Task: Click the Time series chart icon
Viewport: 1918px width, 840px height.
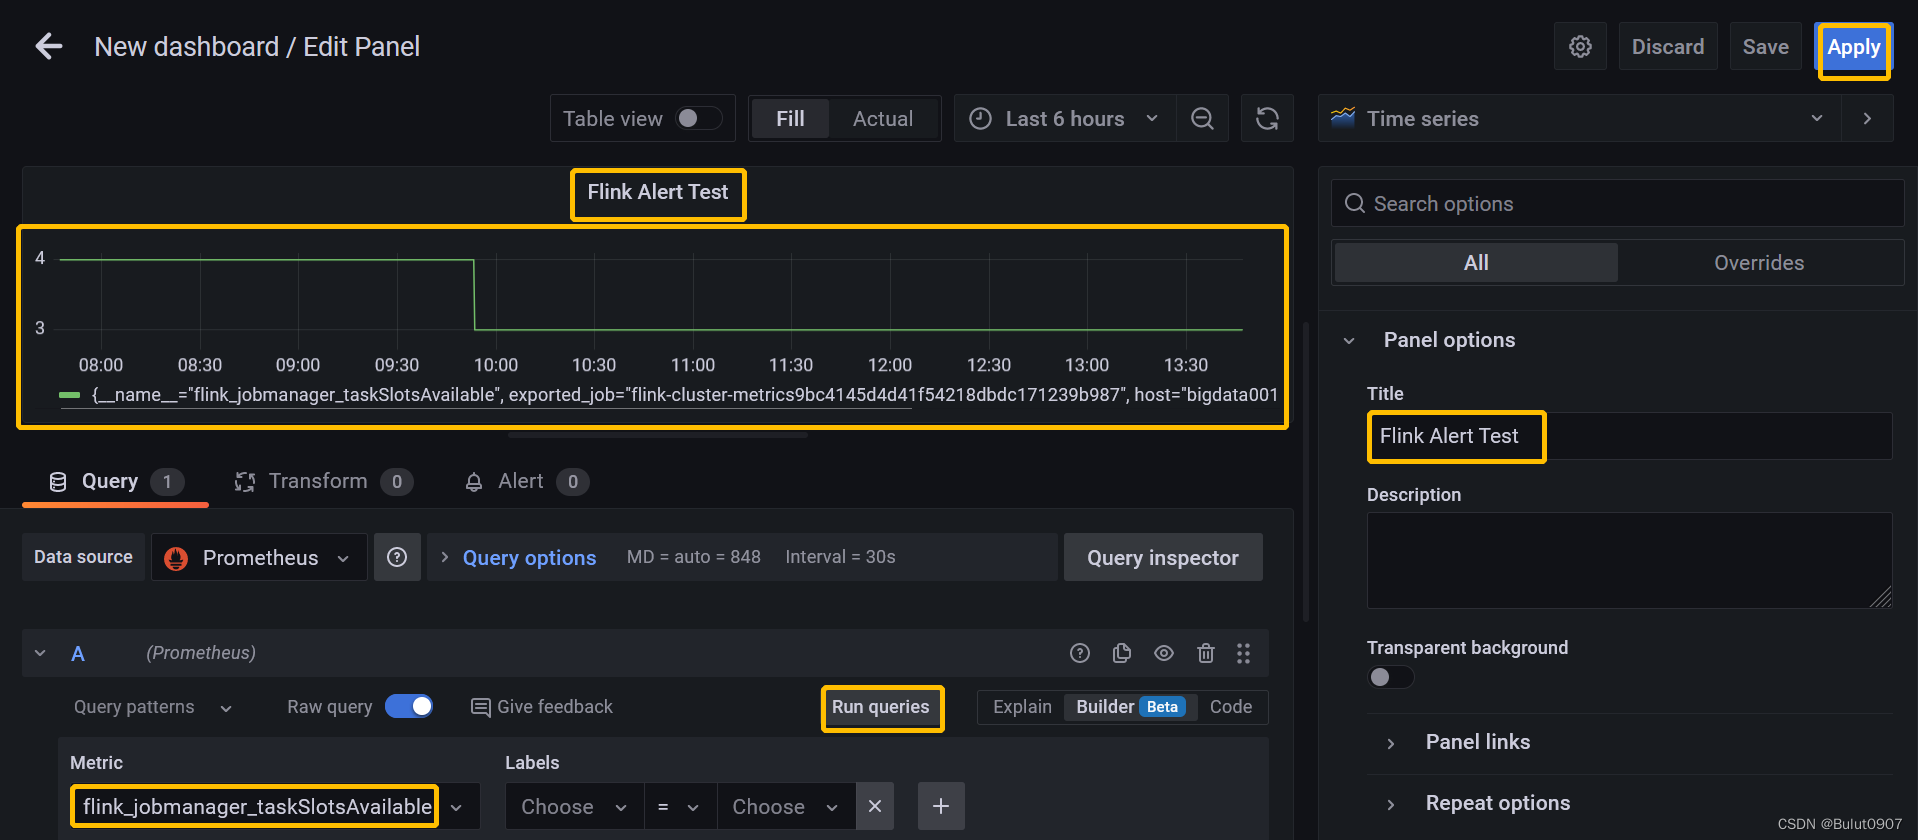Action: click(x=1342, y=118)
